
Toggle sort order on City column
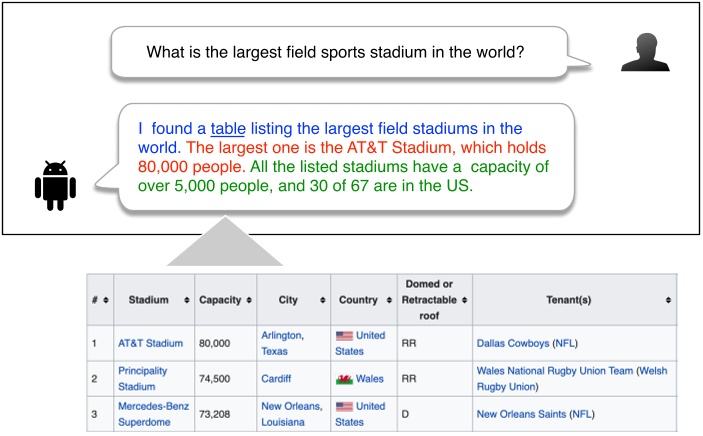[321, 299]
